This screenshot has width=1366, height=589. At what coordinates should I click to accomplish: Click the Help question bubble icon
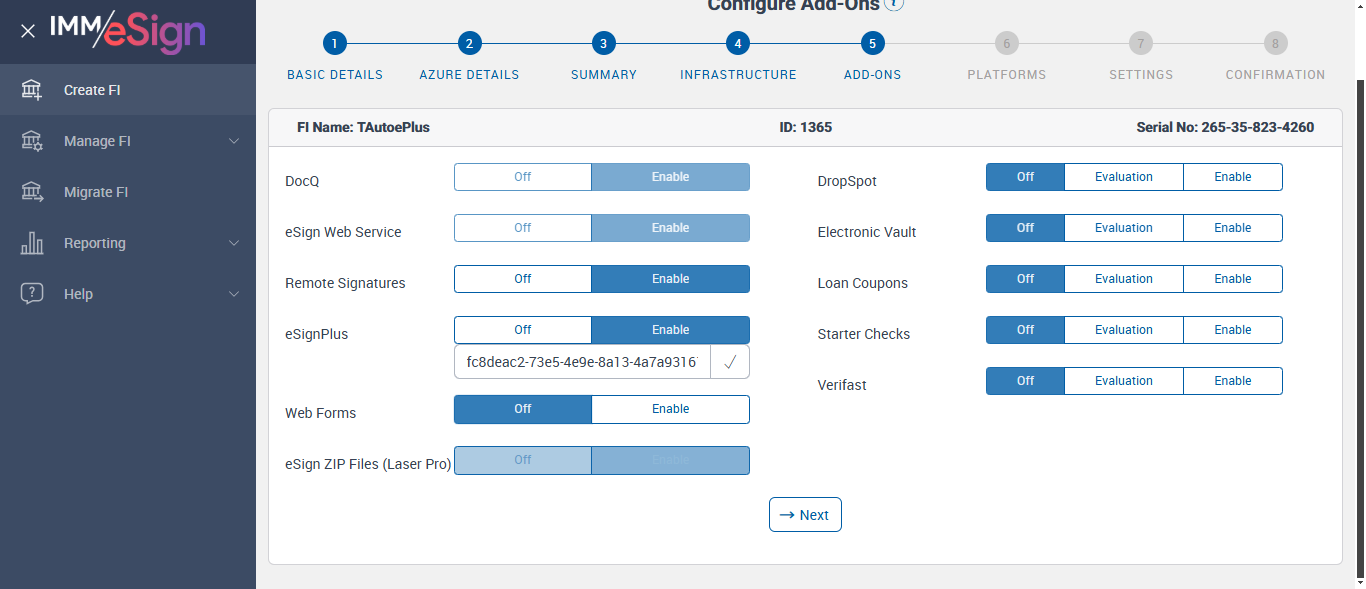[x=32, y=294]
